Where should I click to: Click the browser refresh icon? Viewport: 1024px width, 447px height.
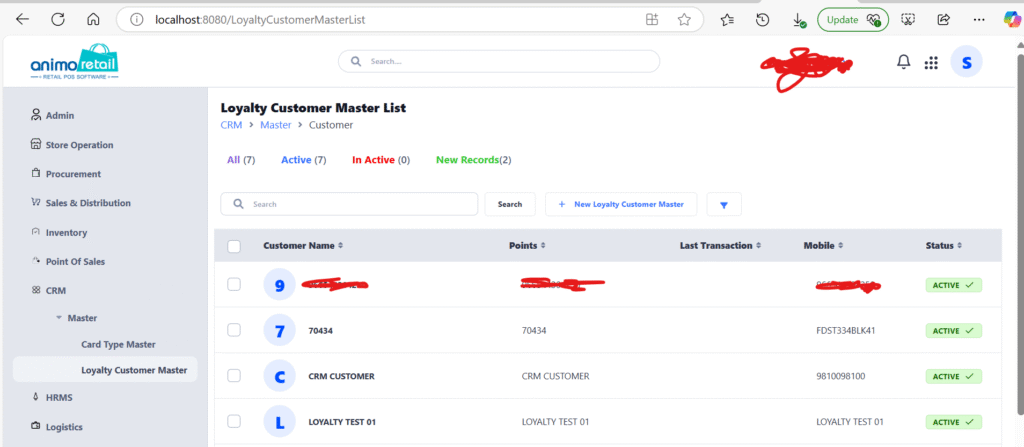[58, 19]
